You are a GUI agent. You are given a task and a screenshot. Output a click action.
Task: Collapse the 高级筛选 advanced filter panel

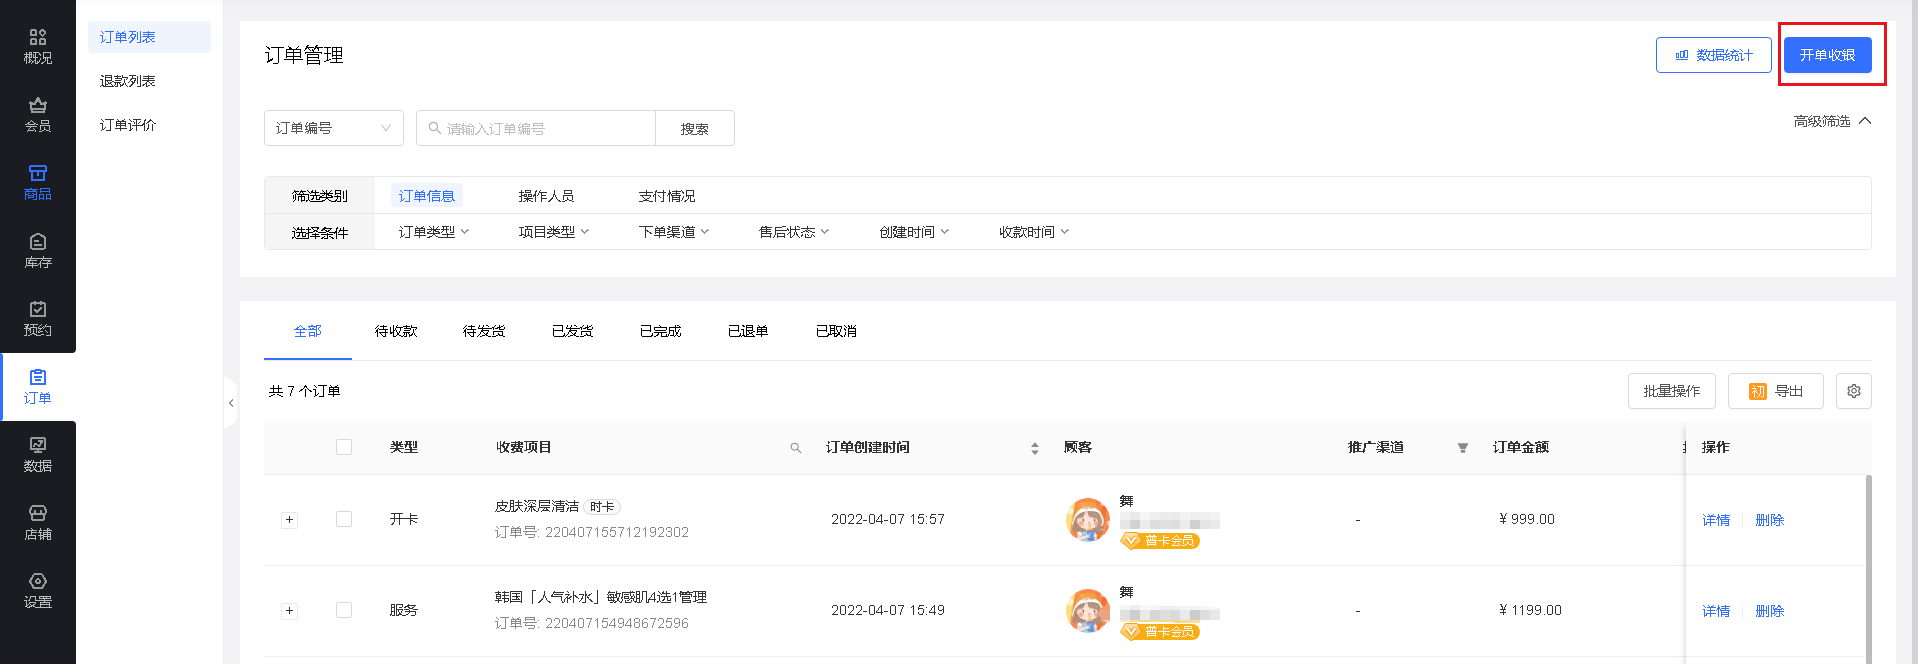(1832, 121)
